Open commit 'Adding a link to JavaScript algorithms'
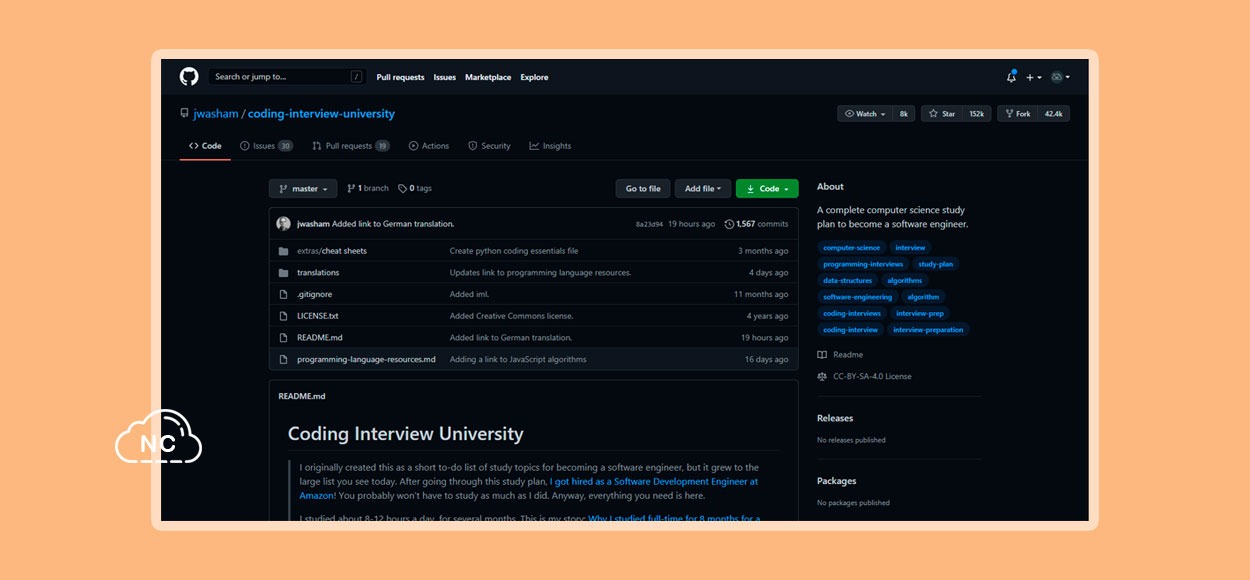The width and height of the screenshot is (1250, 580). (518, 359)
